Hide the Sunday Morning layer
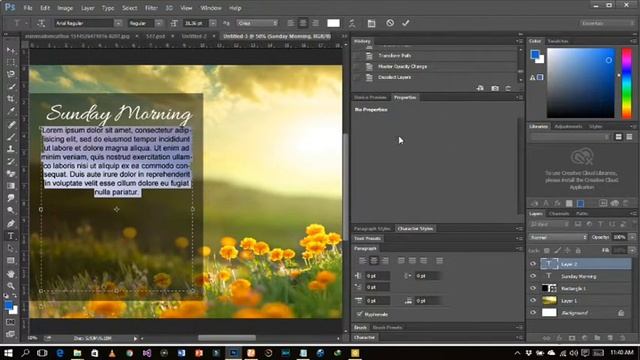Image resolution: width=640 pixels, height=360 pixels. tap(533, 276)
